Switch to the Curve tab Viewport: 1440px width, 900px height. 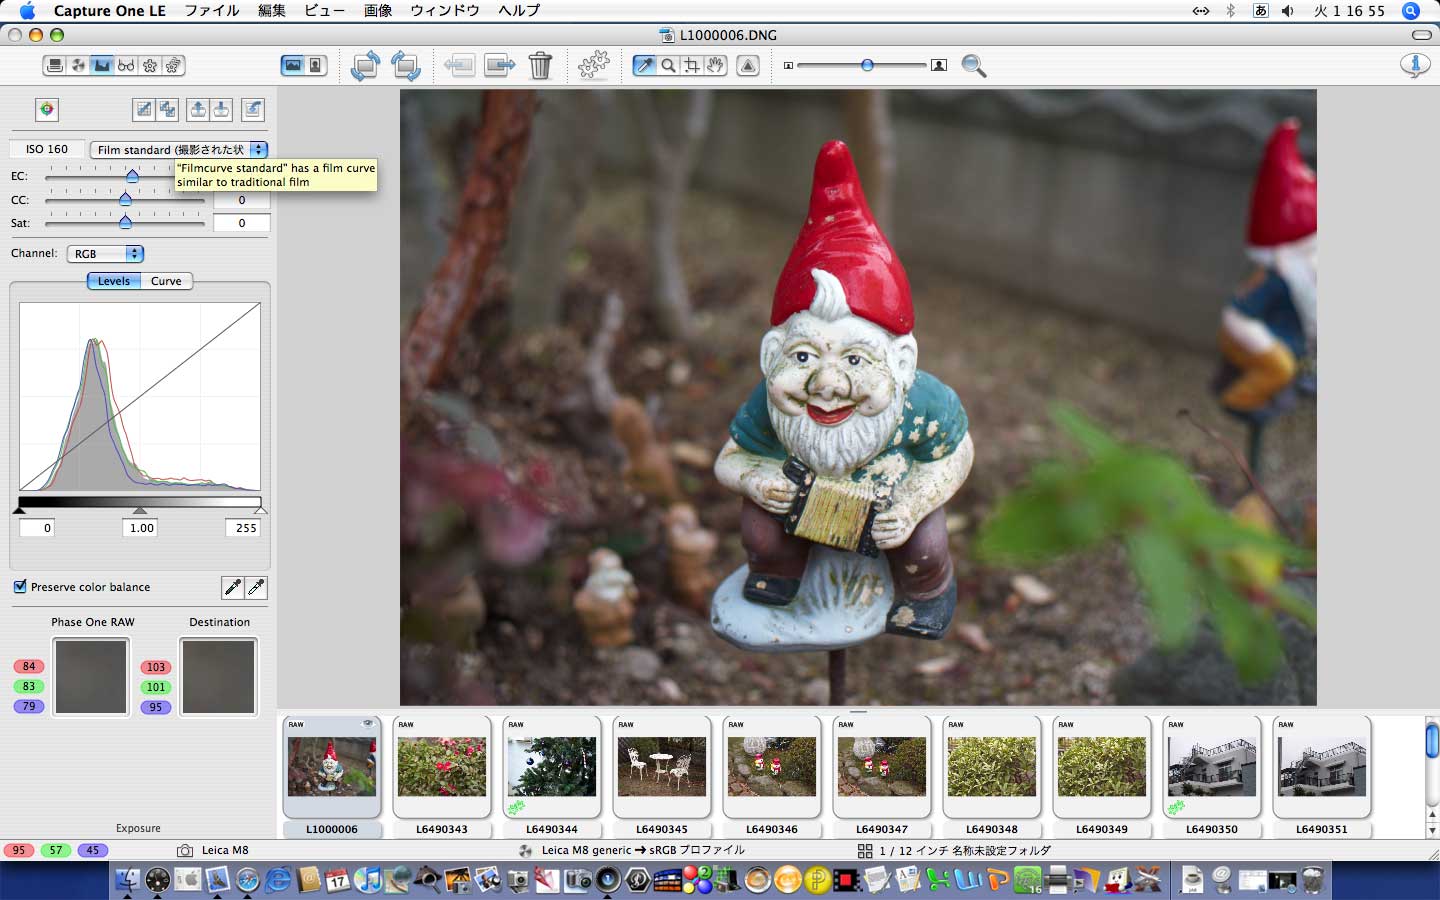(x=166, y=281)
